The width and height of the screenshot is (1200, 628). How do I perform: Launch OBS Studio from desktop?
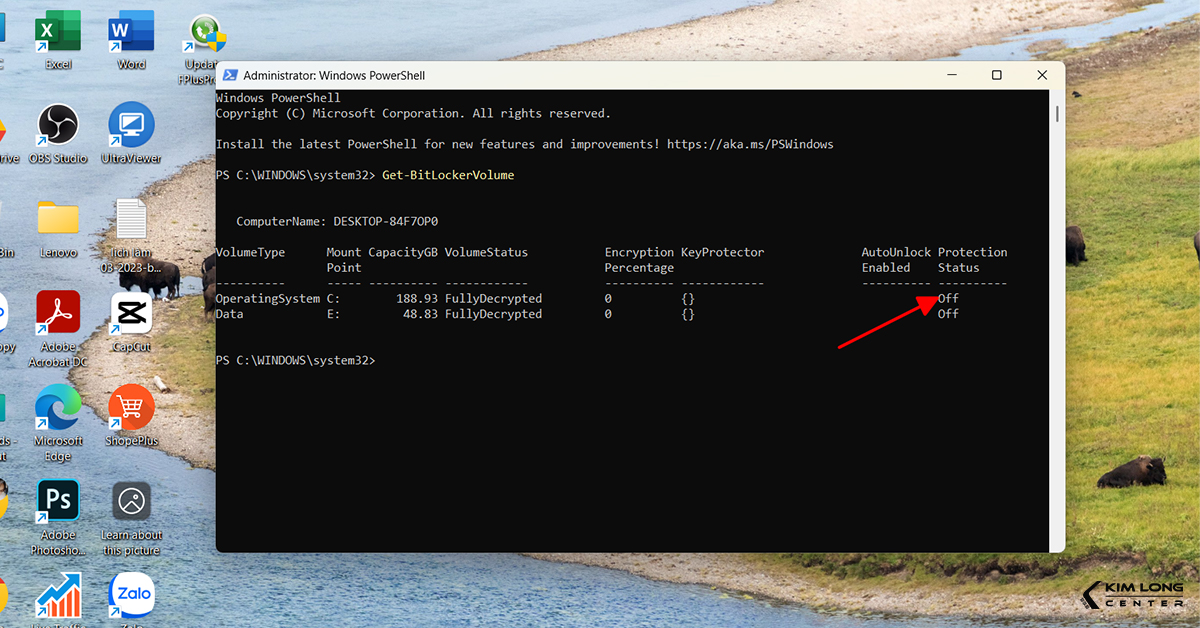tap(58, 126)
